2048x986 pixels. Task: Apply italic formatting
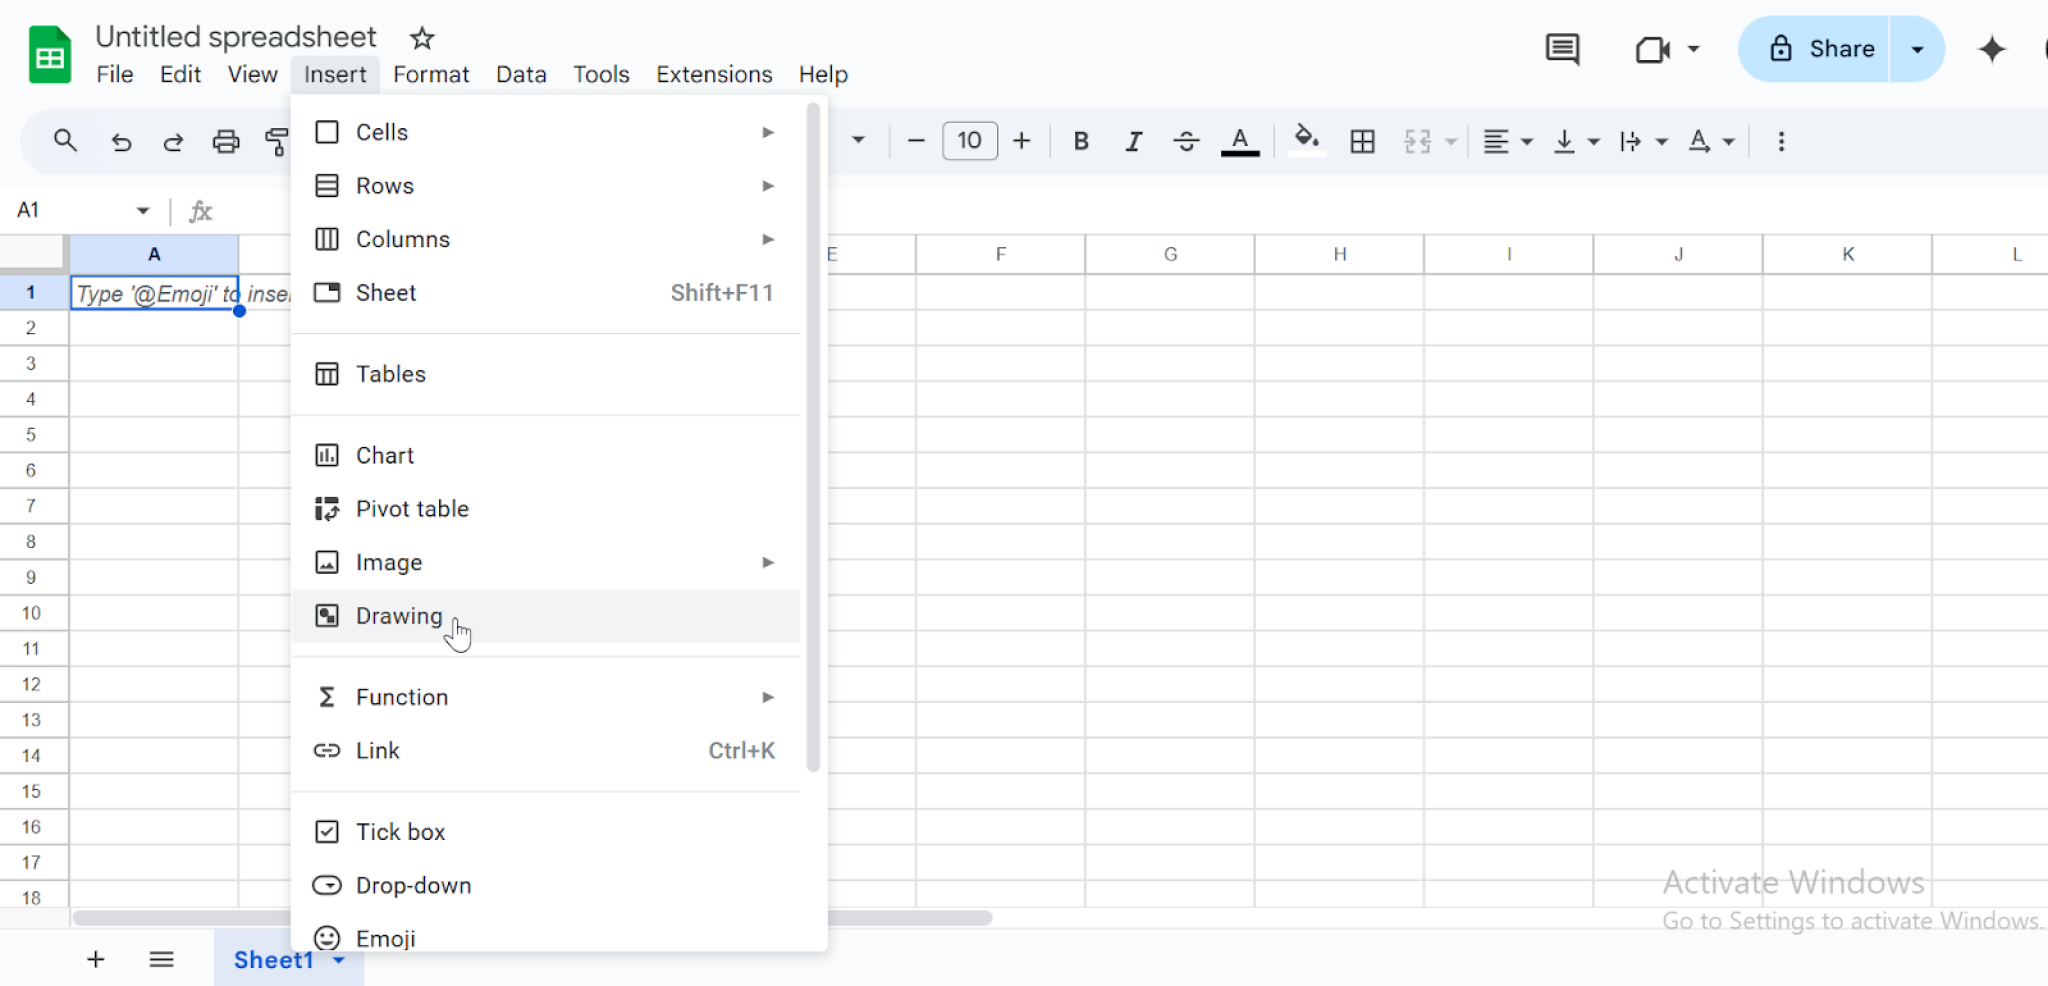coord(1133,141)
